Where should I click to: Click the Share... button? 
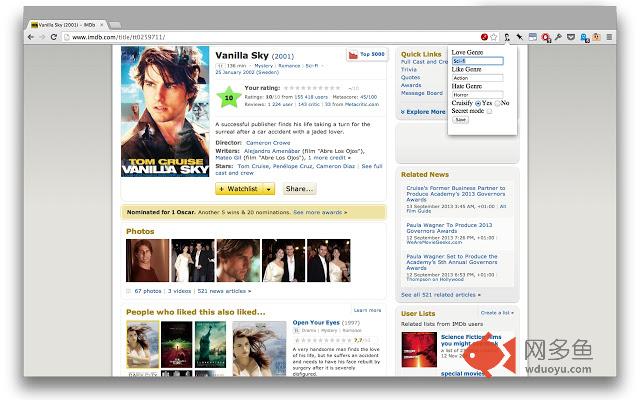[300, 189]
